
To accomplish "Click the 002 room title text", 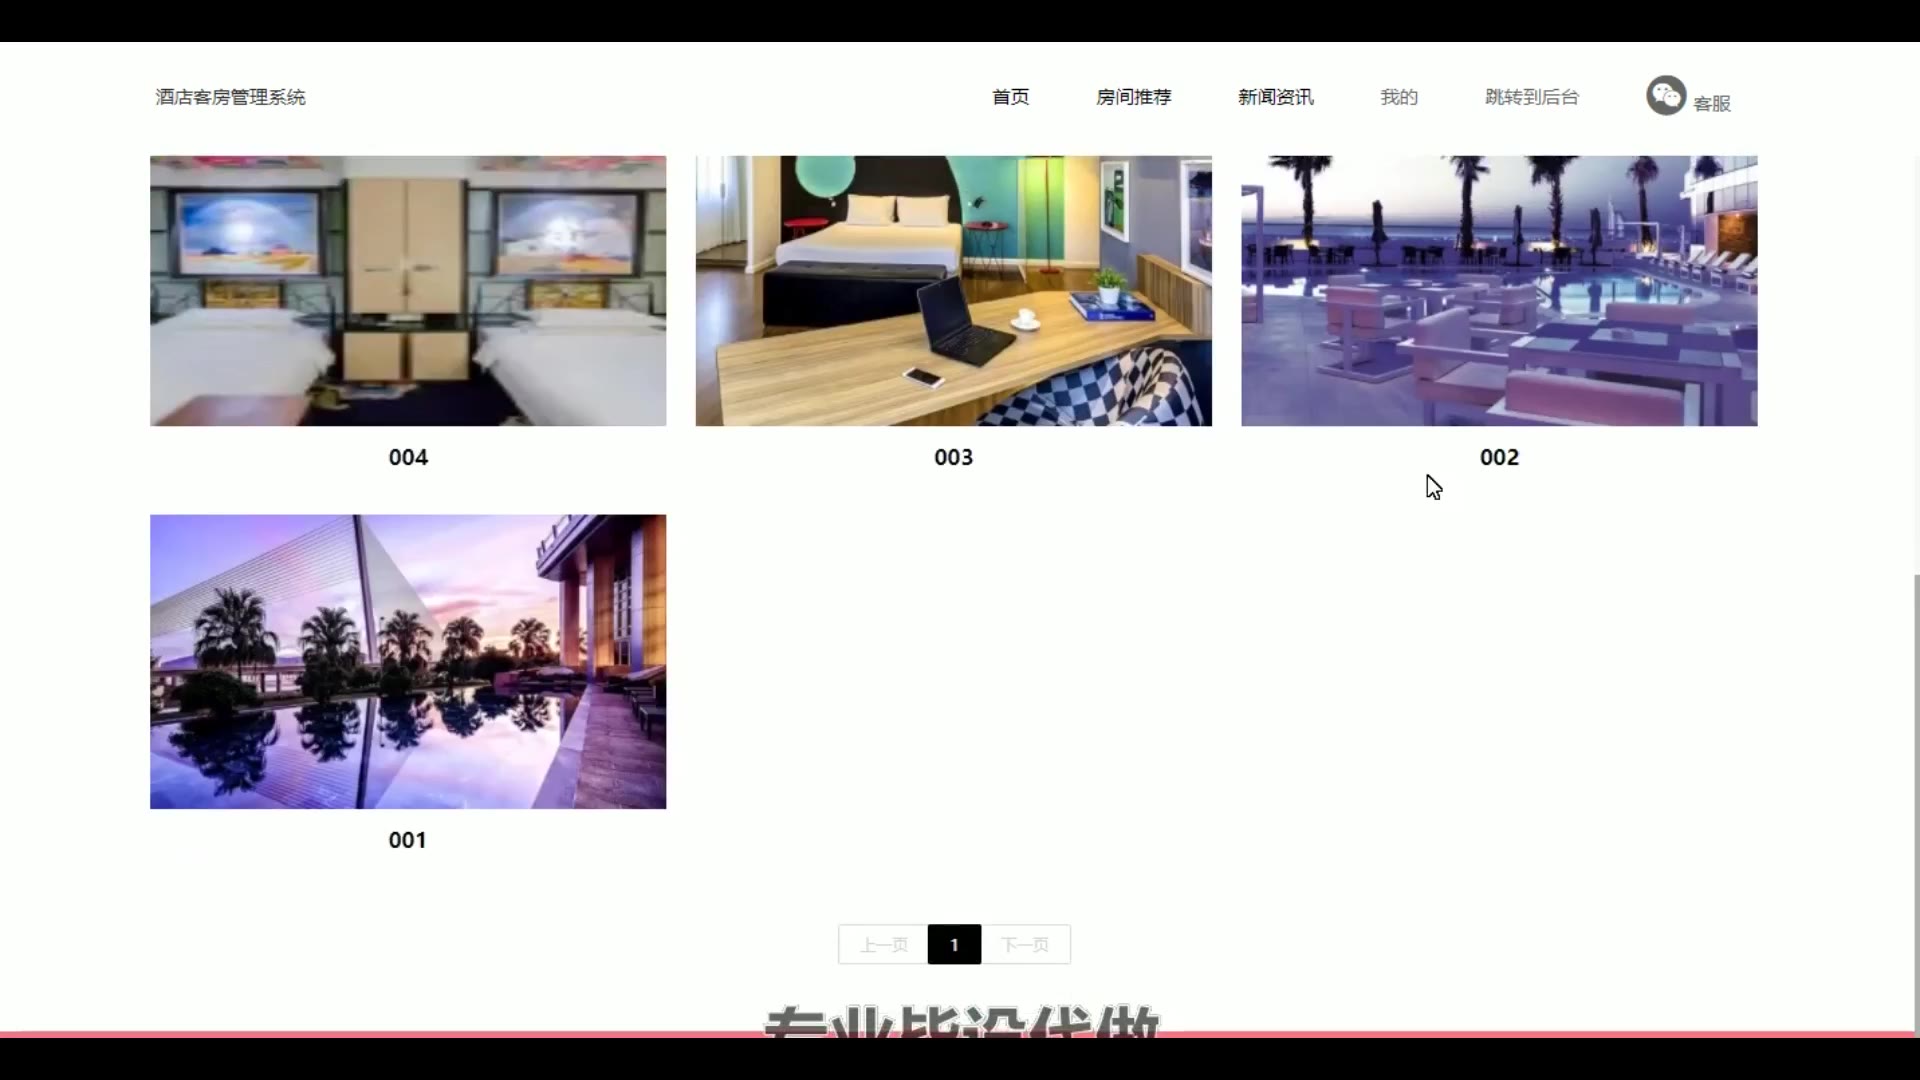I will tap(1498, 457).
